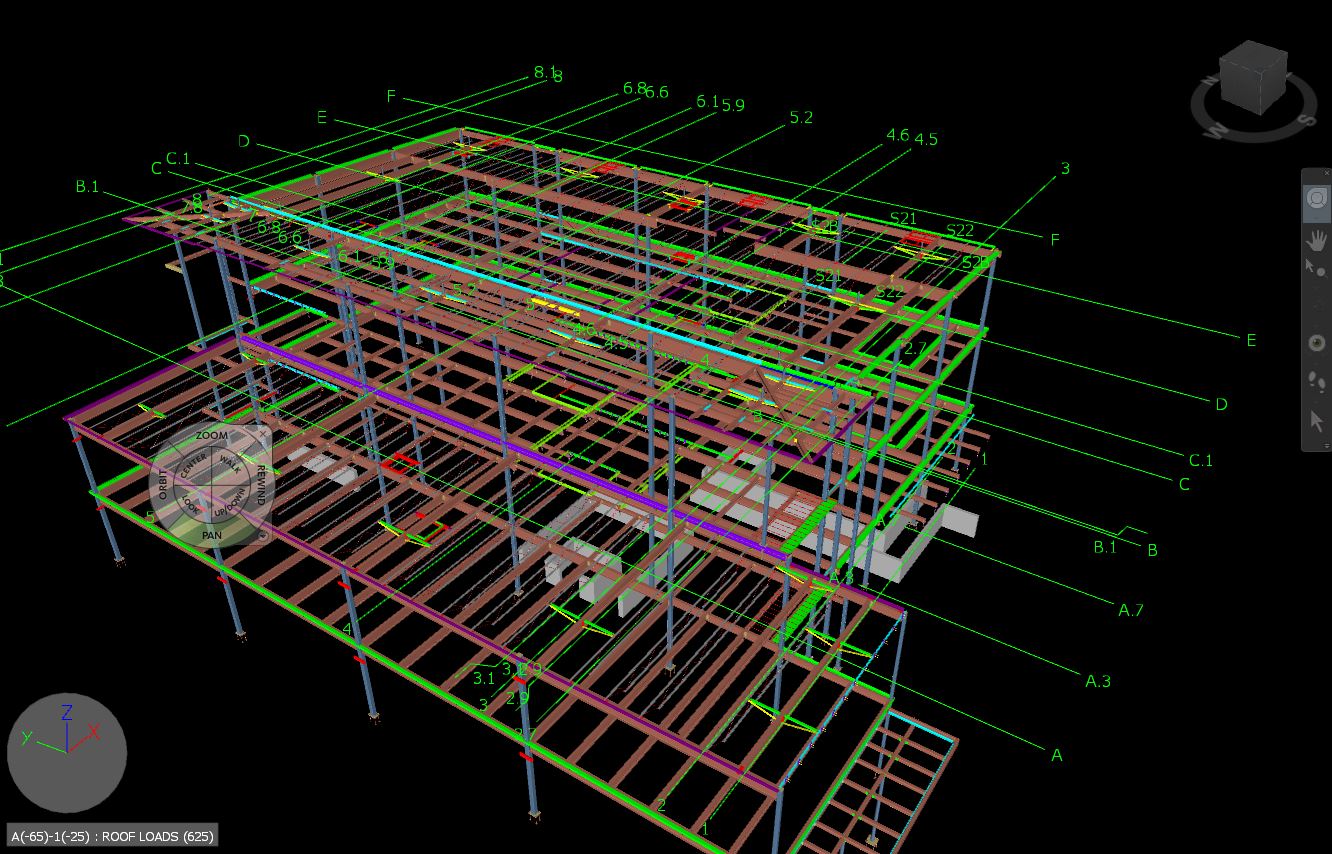Click the N compass direction on ViewCube
Viewport: 1332px width, 854px height.
coord(1208,82)
